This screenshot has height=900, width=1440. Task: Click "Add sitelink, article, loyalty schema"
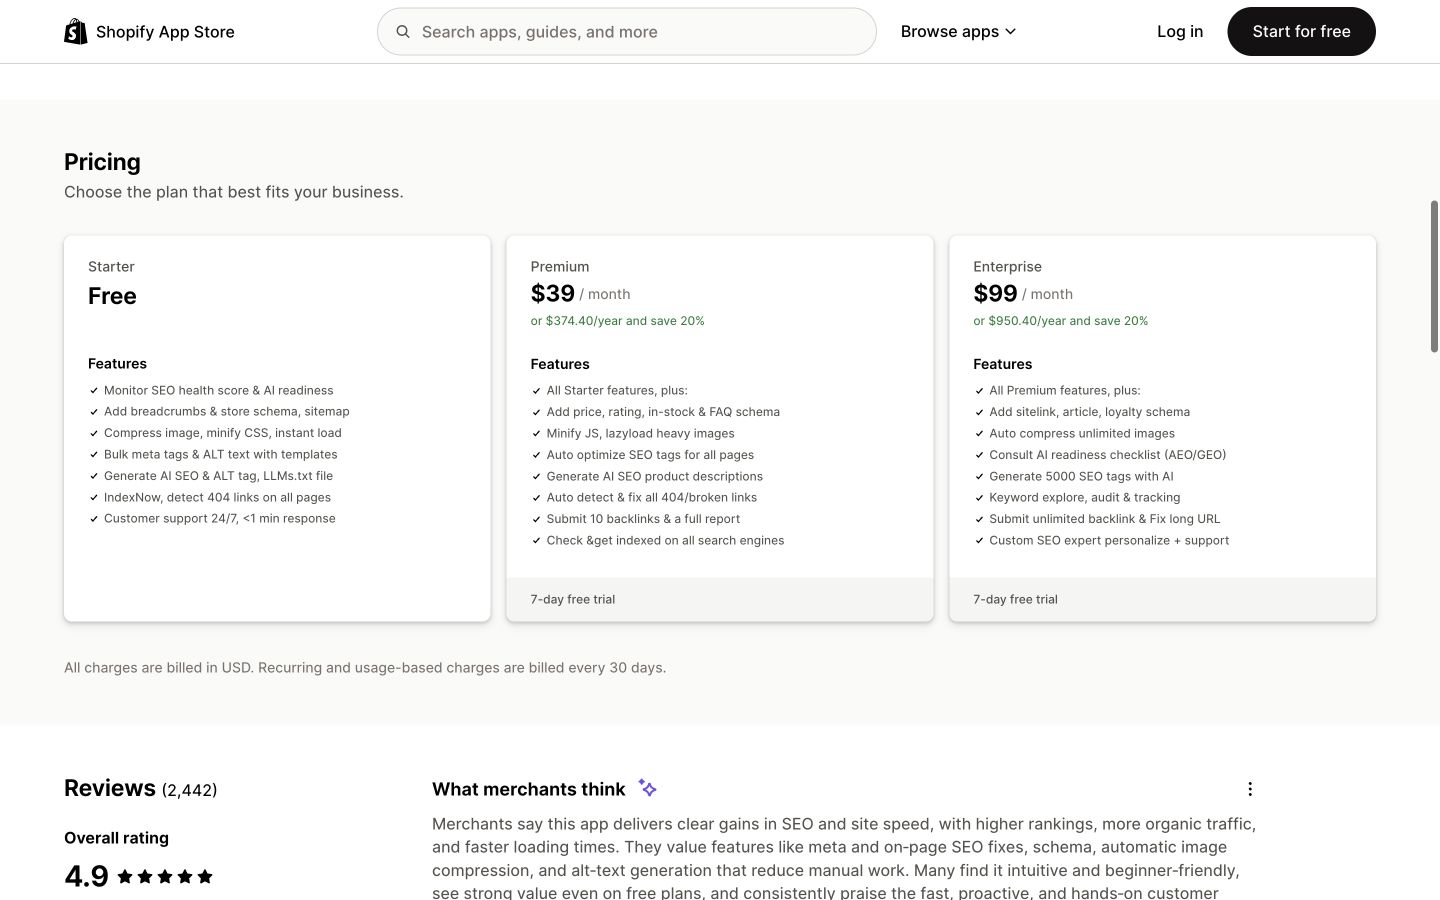tap(1089, 412)
